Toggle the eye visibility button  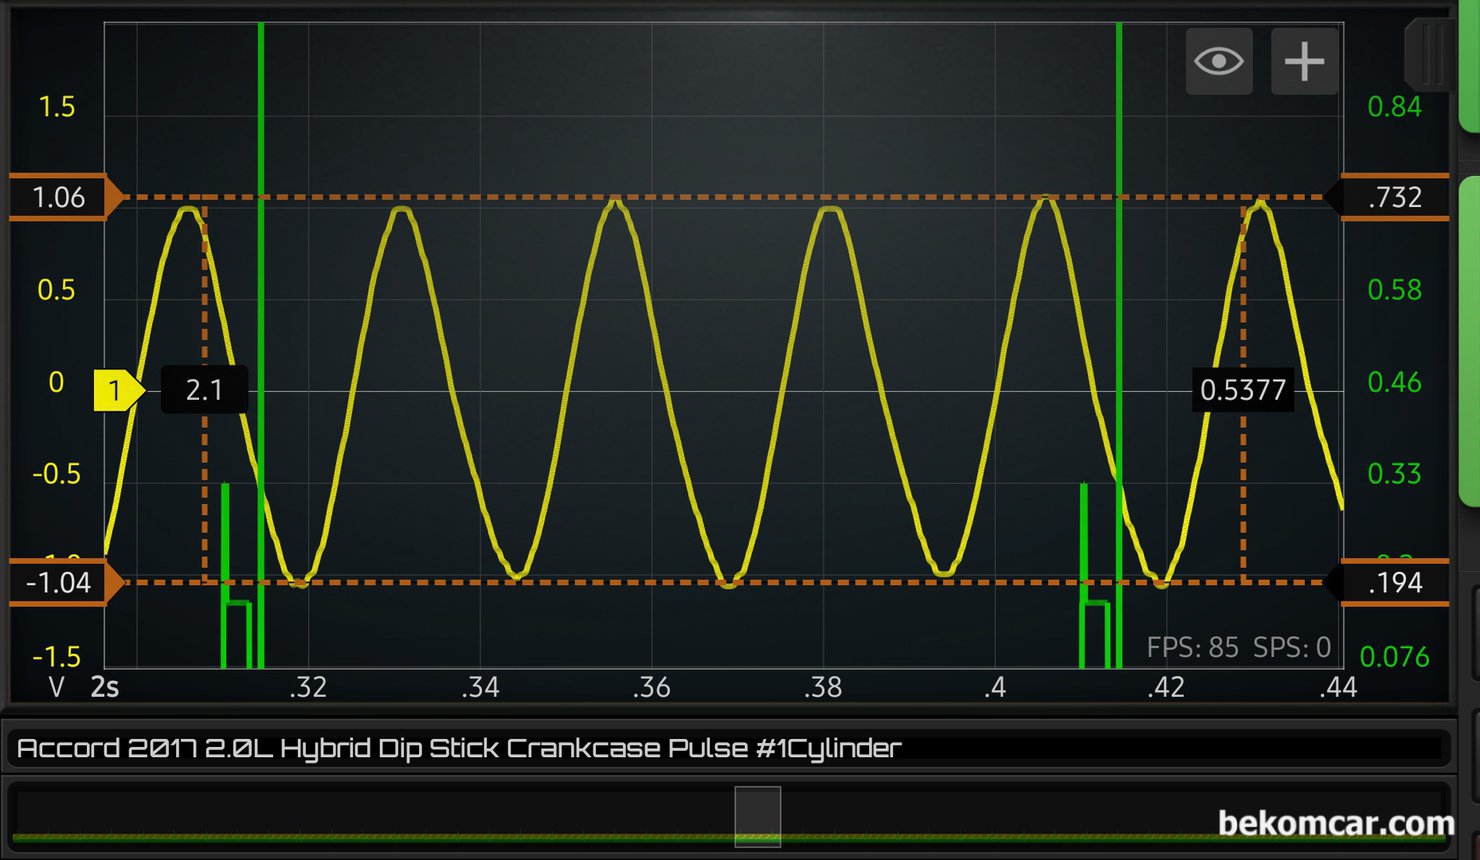click(x=1218, y=62)
